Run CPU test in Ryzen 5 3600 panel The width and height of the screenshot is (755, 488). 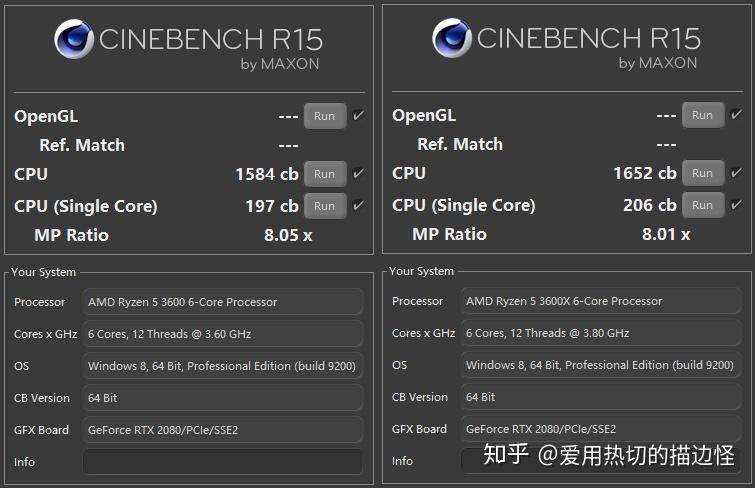(x=325, y=174)
